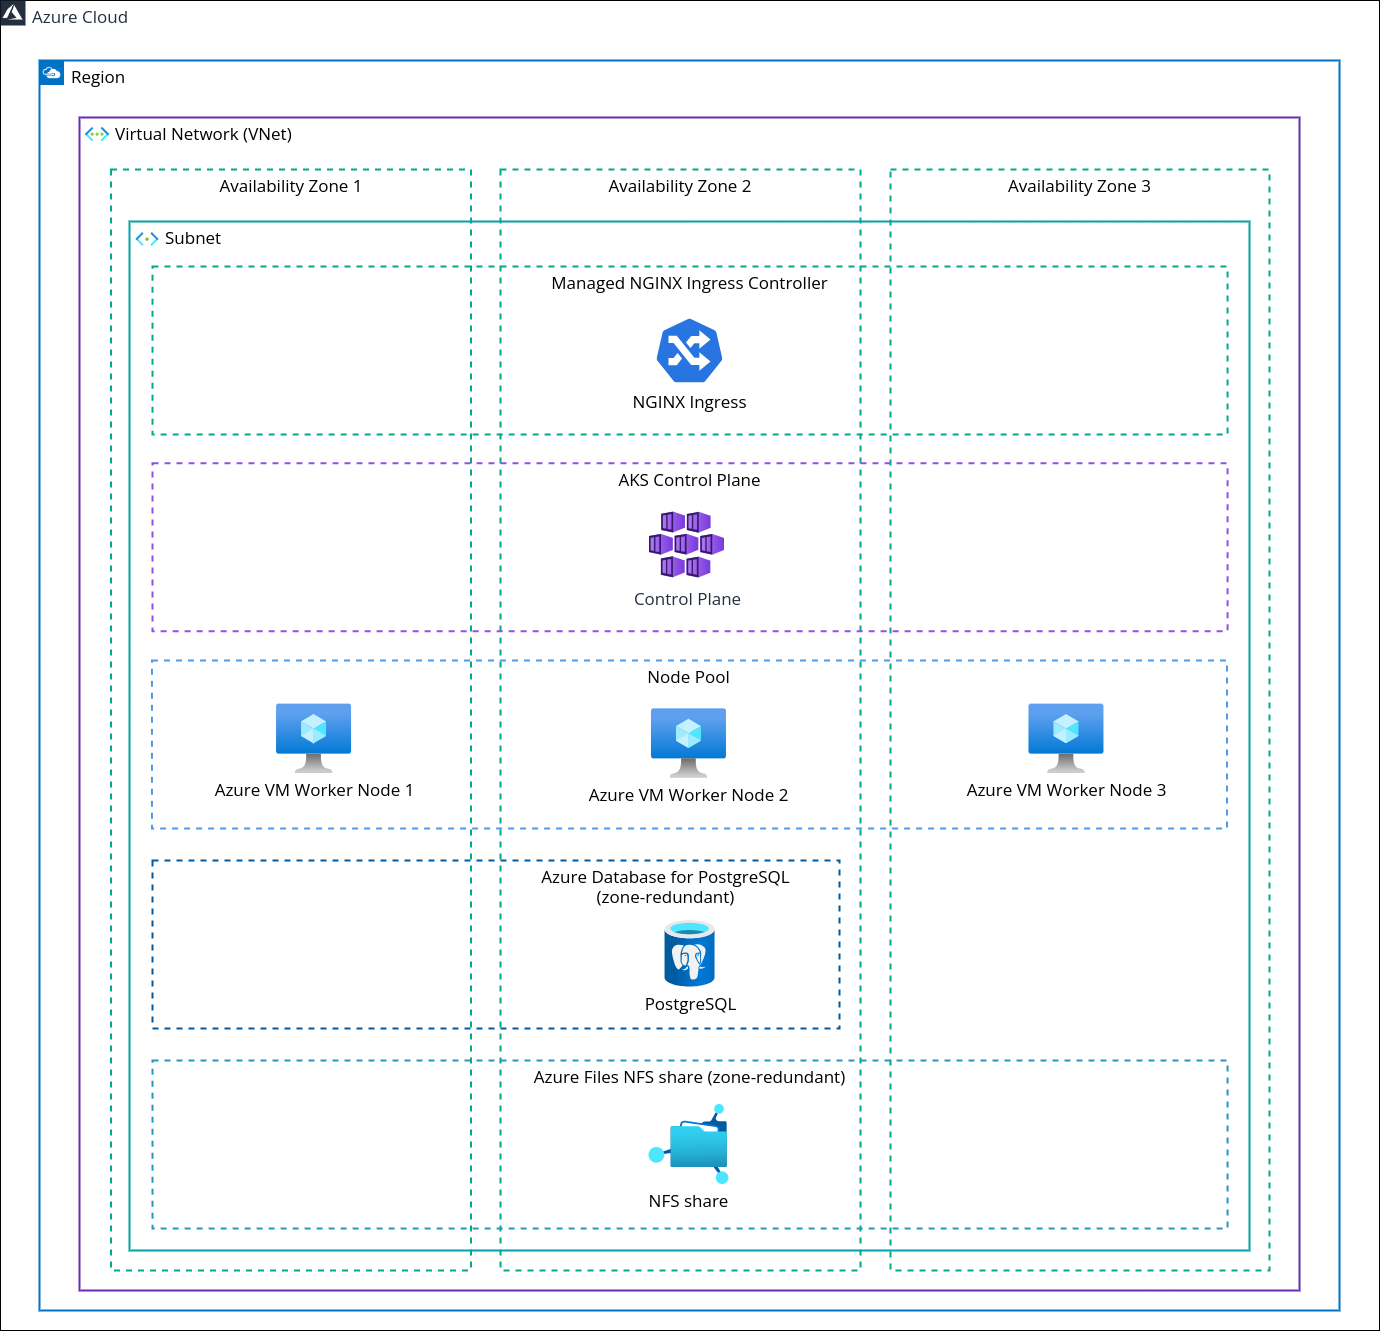Image resolution: width=1381 pixels, height=1331 pixels.
Task: Select Azure VM Worker Node 2 icon
Action: 688,743
